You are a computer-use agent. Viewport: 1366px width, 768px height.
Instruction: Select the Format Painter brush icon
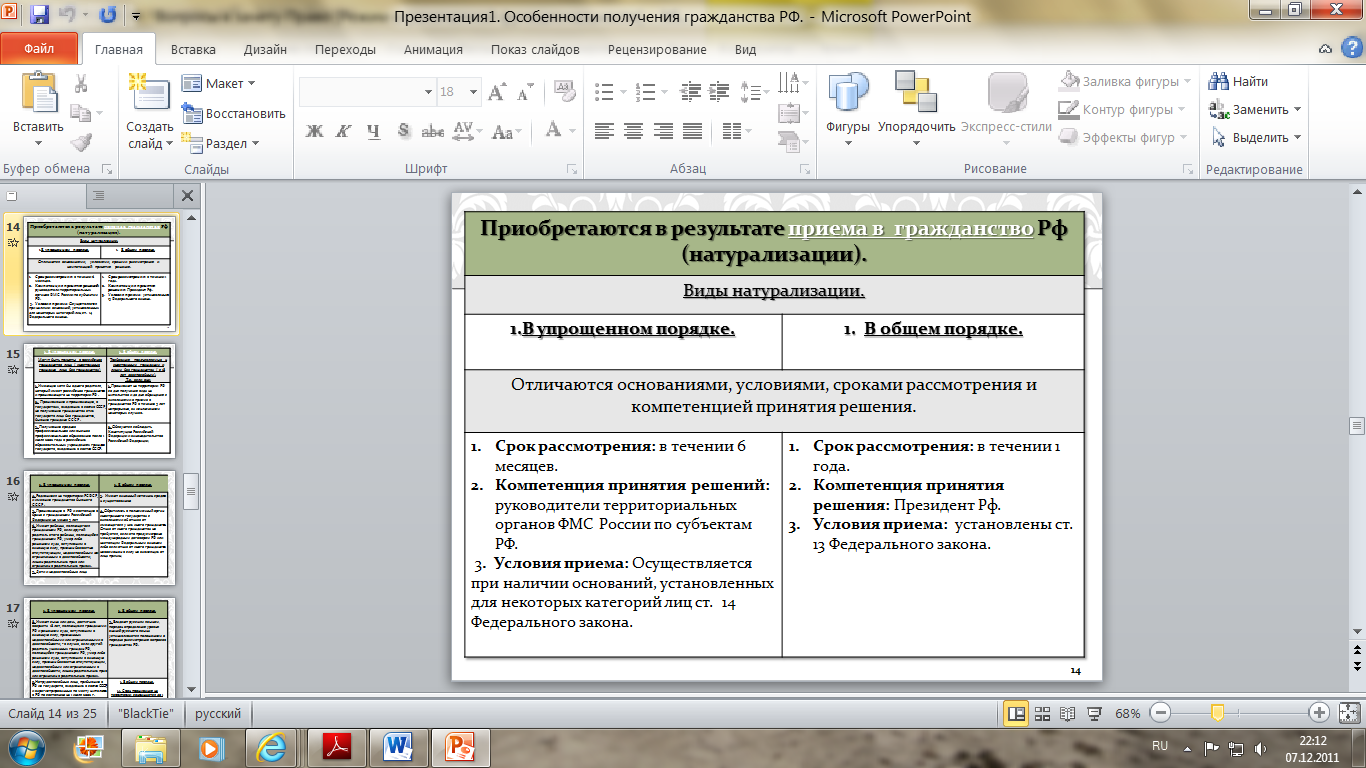click(x=82, y=142)
